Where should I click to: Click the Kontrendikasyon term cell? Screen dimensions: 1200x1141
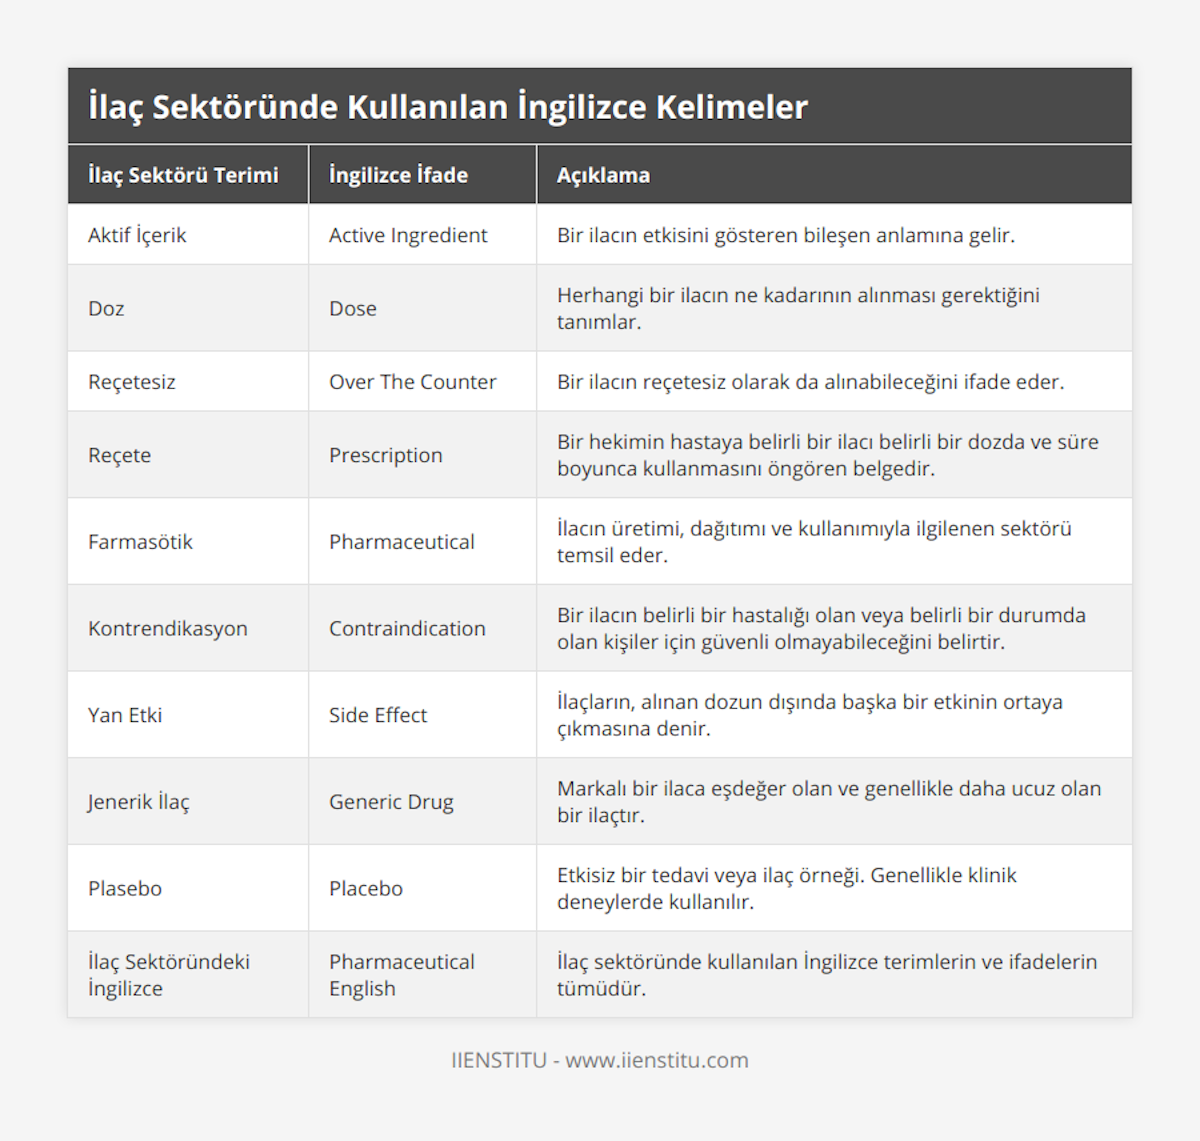pos(168,628)
